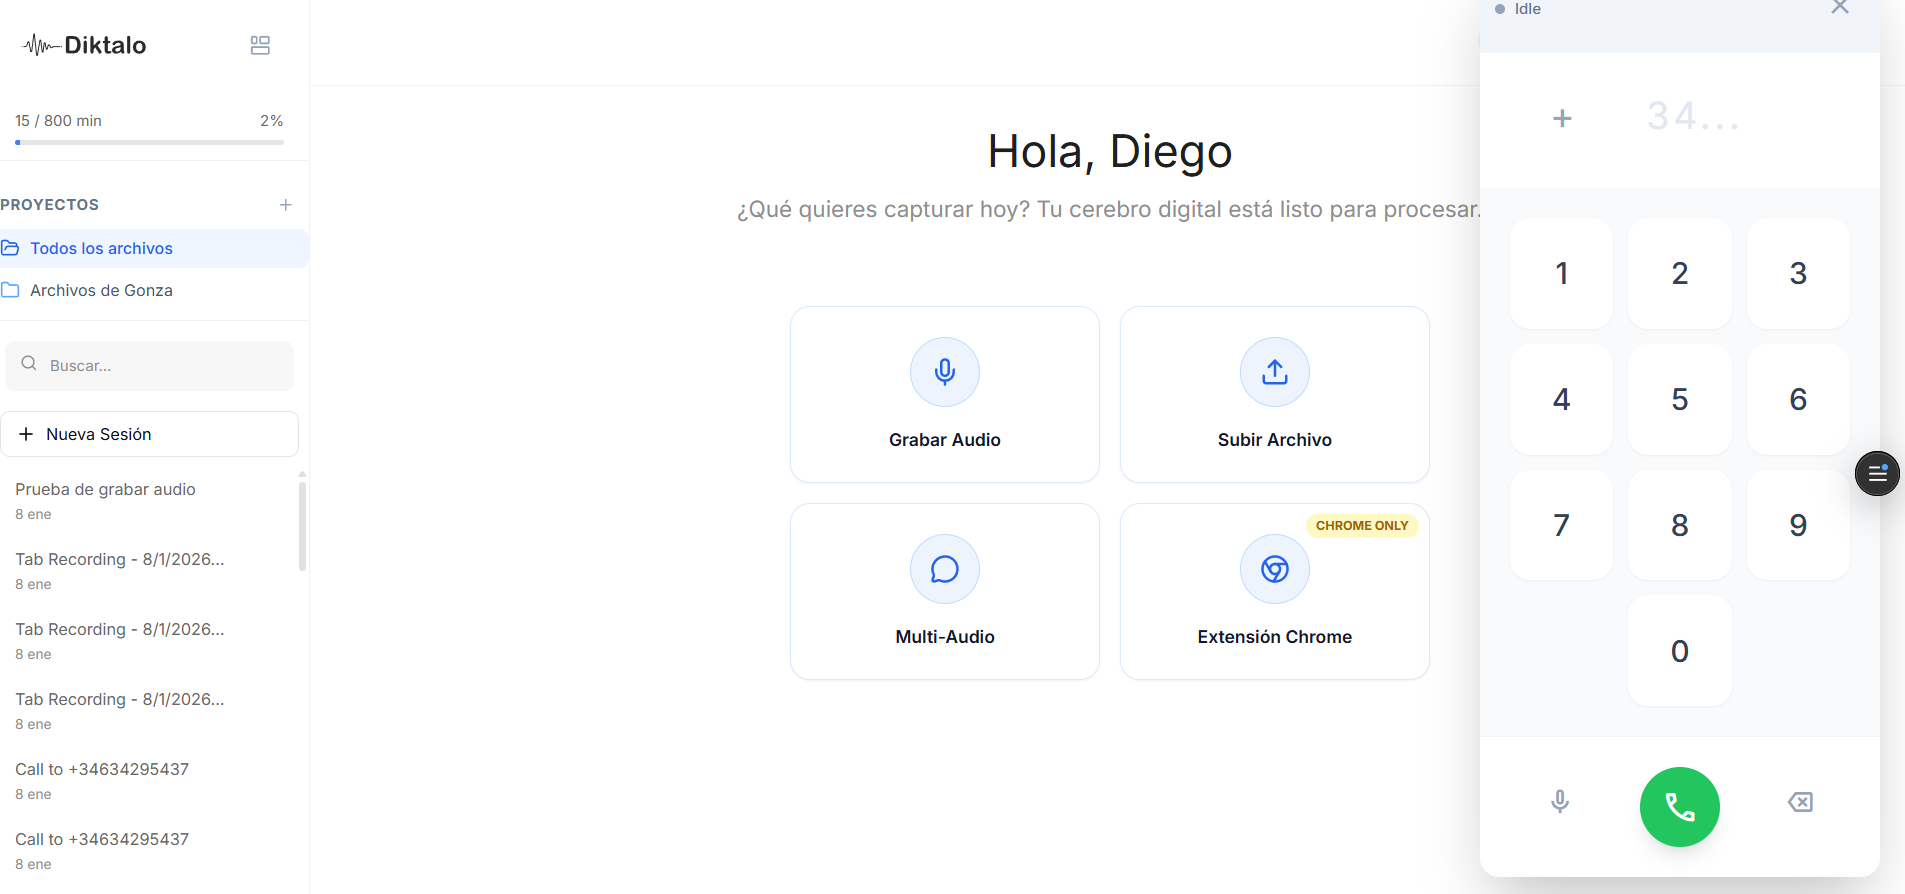Add a new project with plus icon

click(286, 205)
